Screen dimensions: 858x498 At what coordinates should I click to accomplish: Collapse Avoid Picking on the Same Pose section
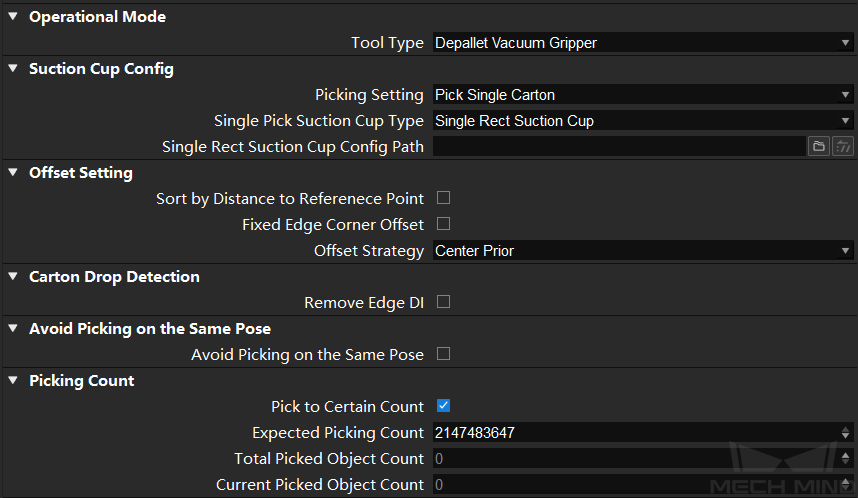(x=13, y=328)
